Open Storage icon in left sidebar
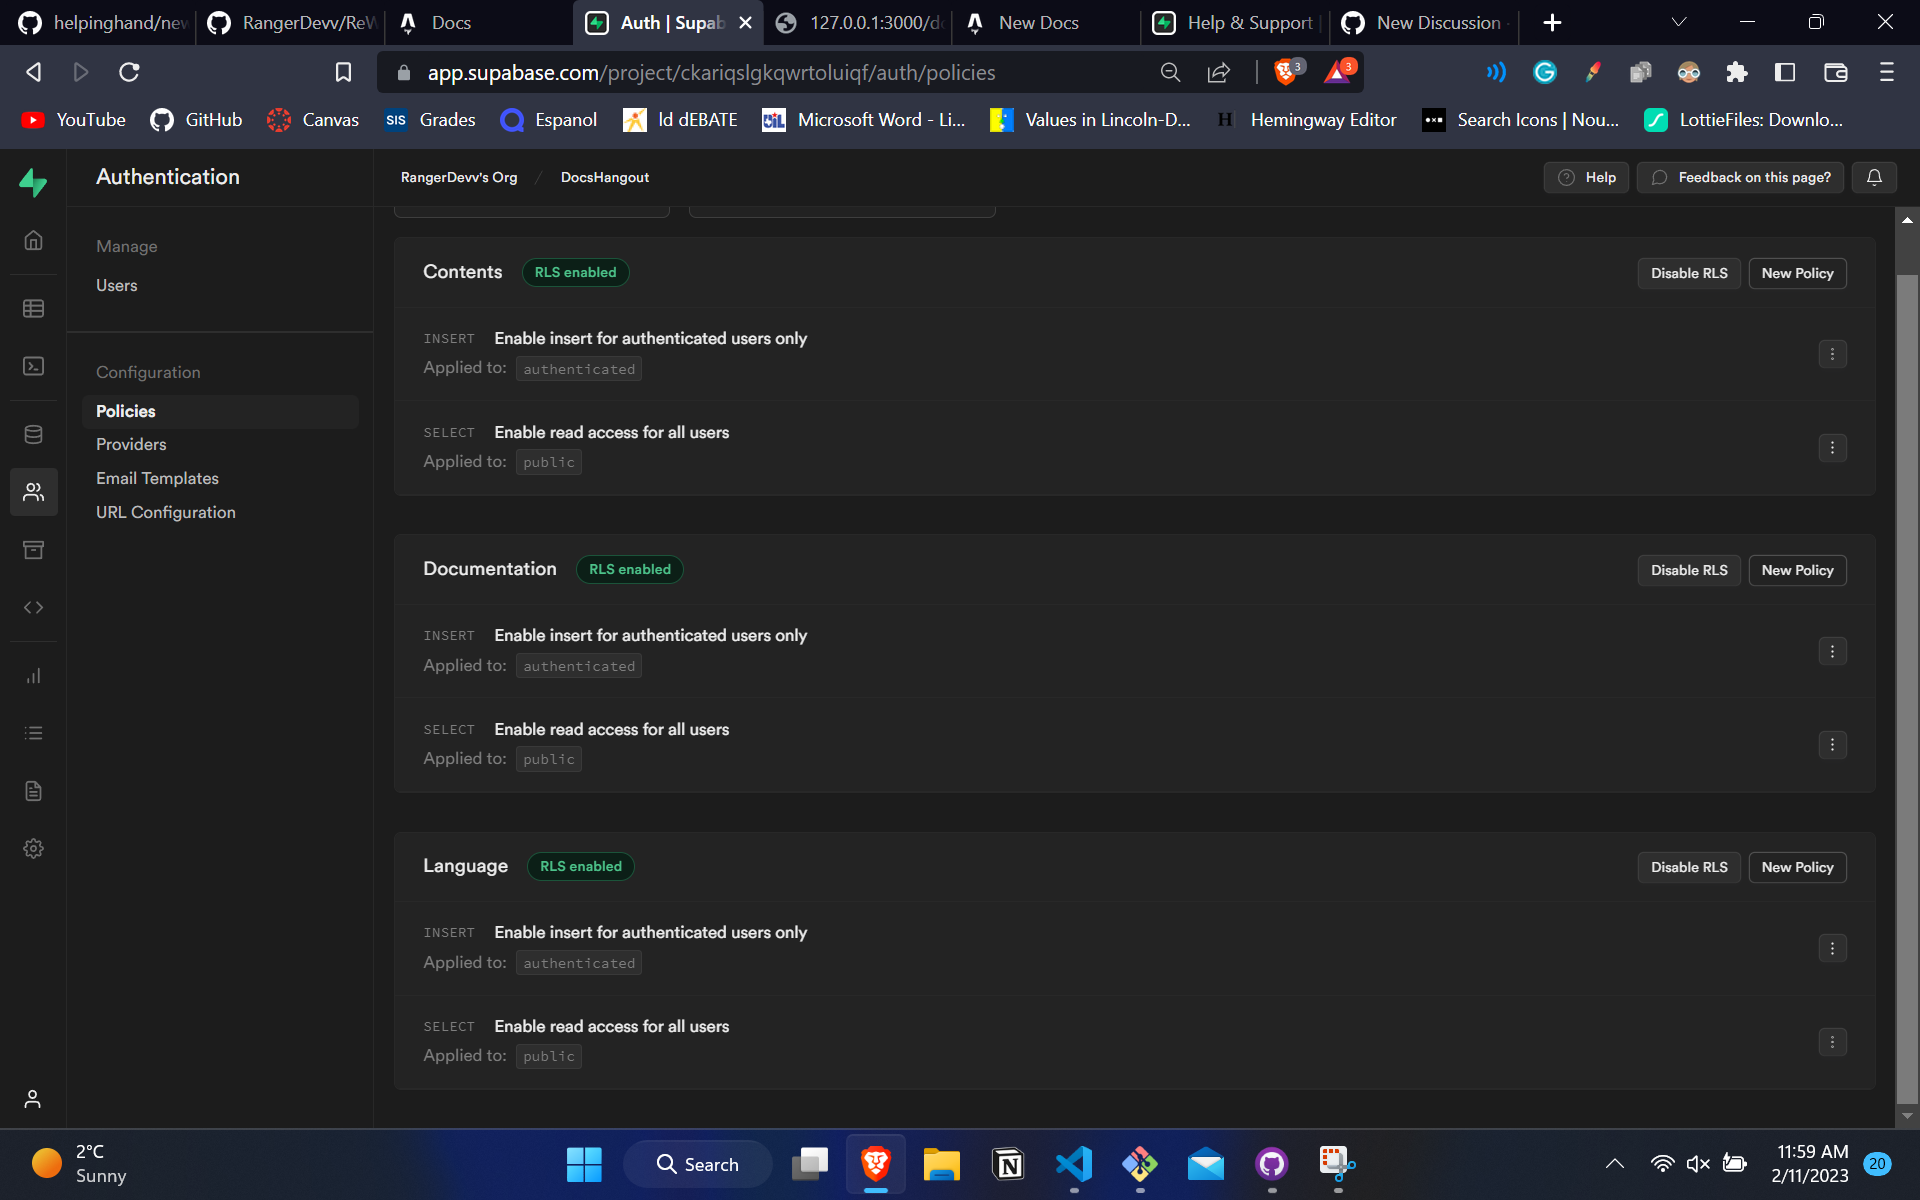1920x1200 pixels. pos(33,550)
